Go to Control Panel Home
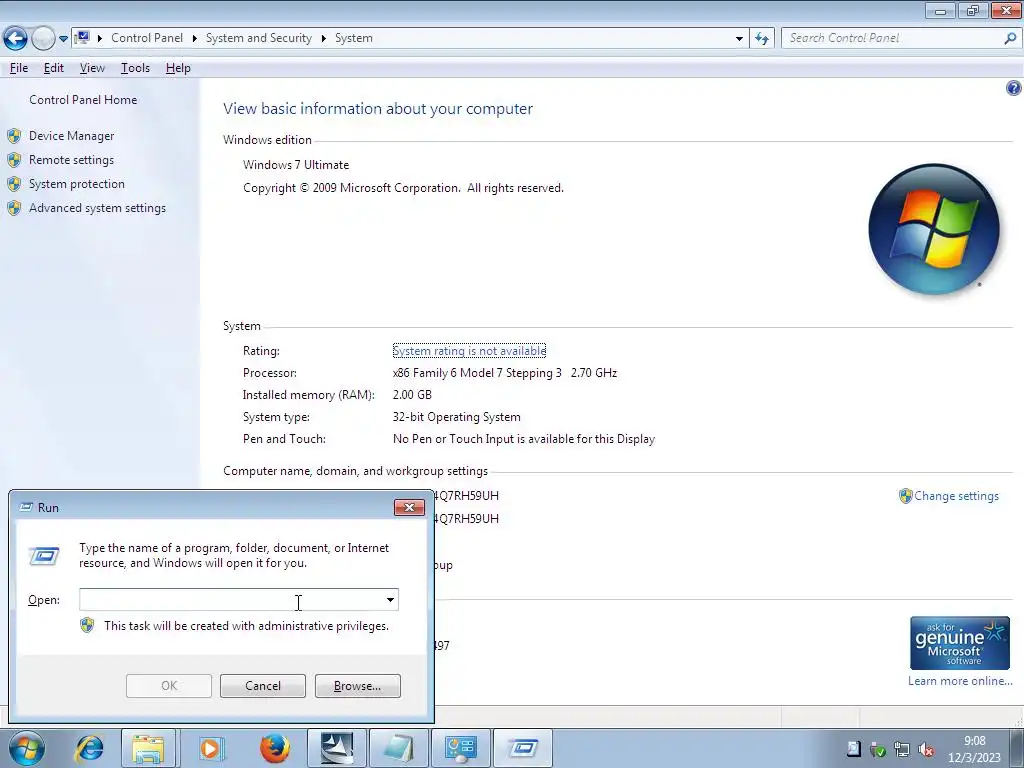 83,100
